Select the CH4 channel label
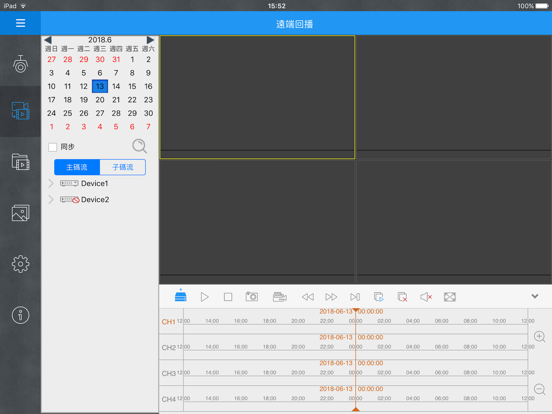The height and width of the screenshot is (414, 552). [169, 399]
